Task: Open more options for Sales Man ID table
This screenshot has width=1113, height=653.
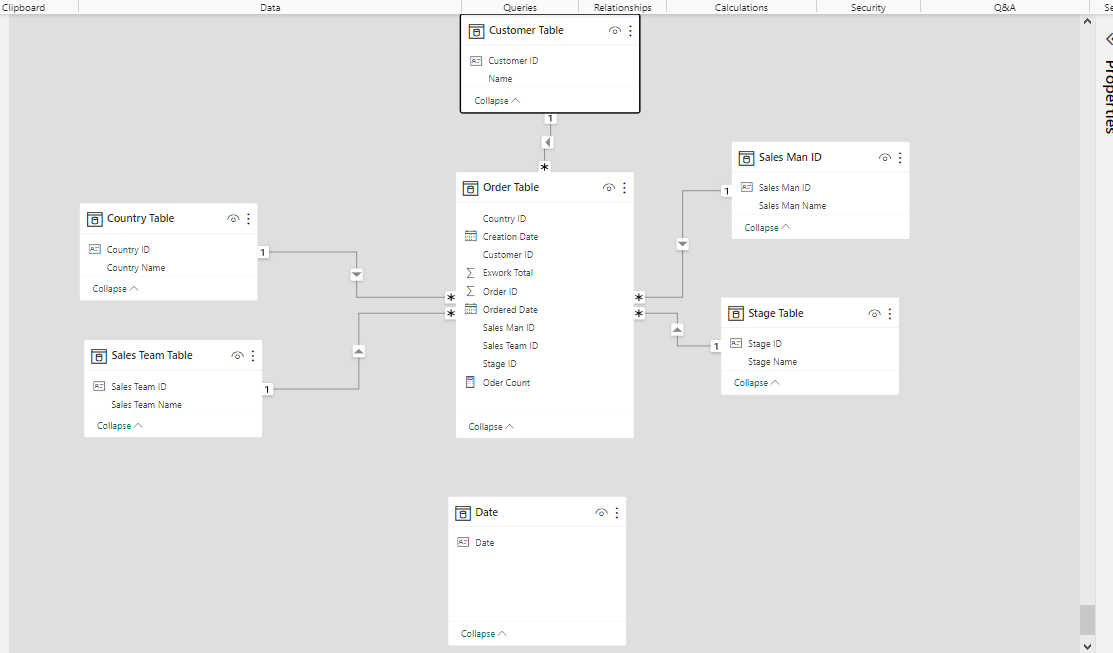Action: (900, 158)
